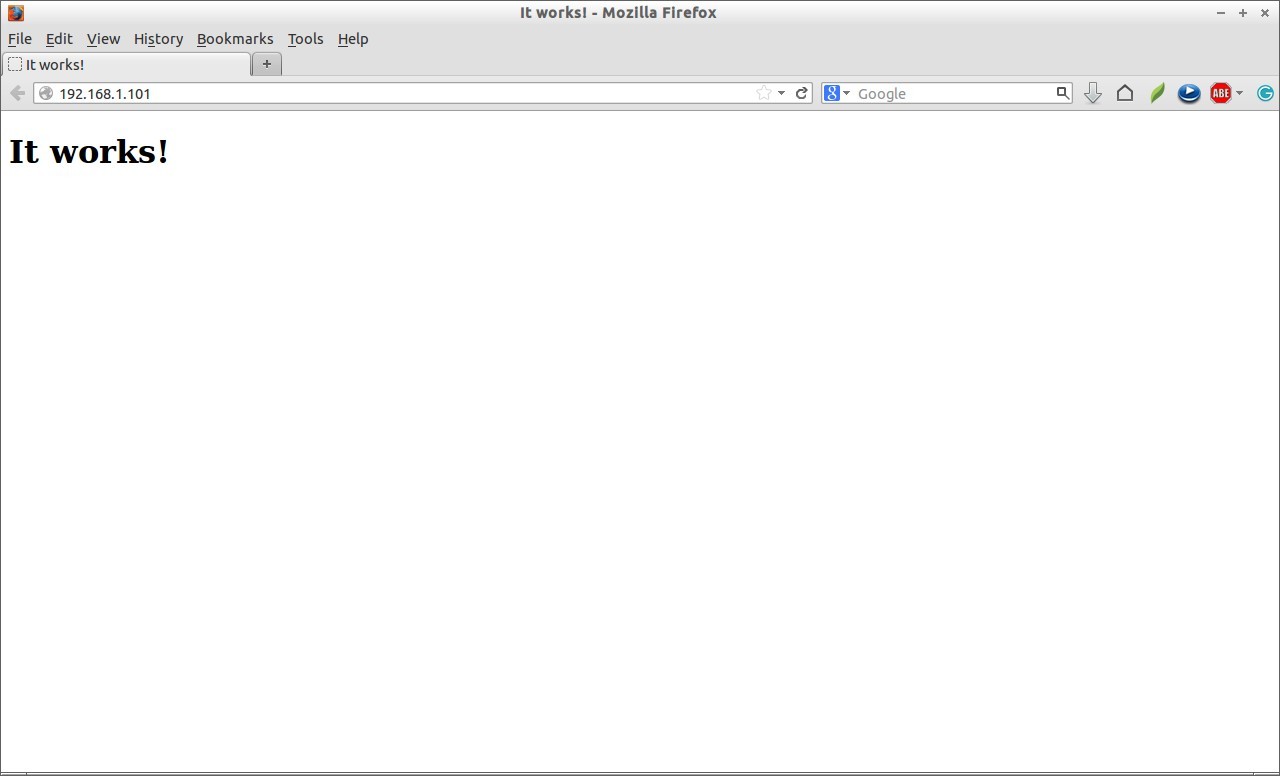Select the 'It works!' tab
This screenshot has height=776, width=1280.
(126, 64)
